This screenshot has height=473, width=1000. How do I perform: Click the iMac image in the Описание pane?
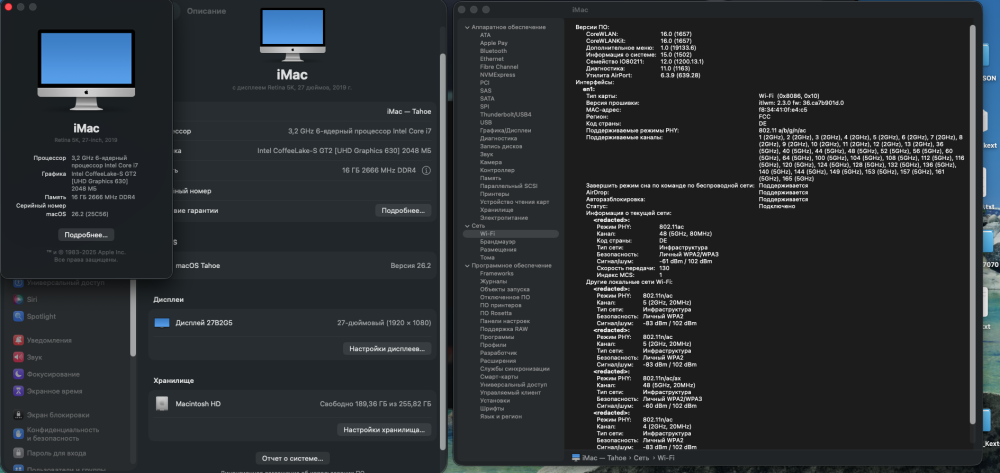(292, 34)
